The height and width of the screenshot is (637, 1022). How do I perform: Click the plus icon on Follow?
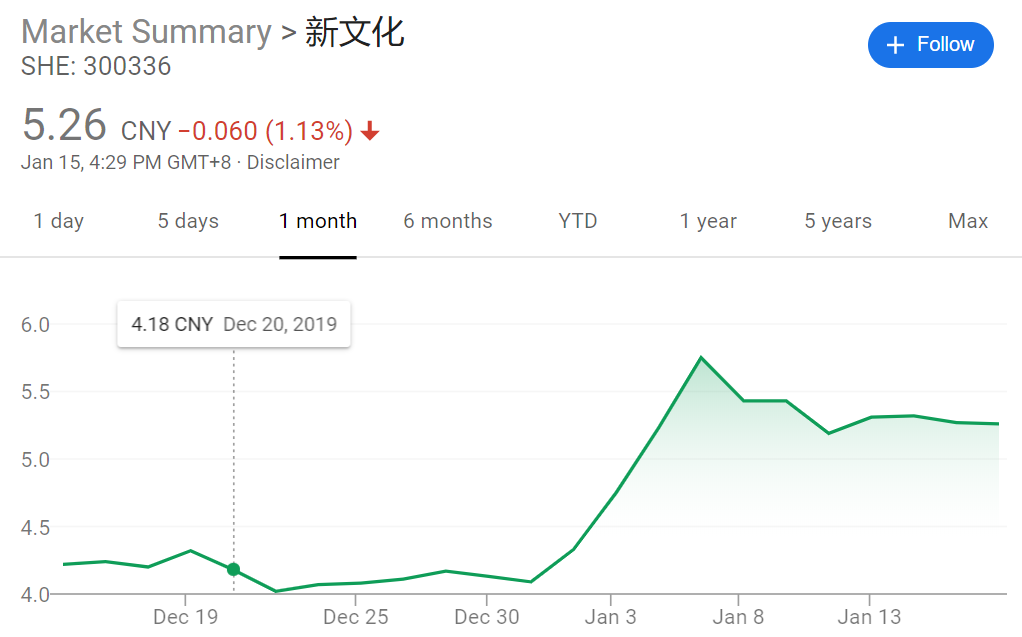896,45
